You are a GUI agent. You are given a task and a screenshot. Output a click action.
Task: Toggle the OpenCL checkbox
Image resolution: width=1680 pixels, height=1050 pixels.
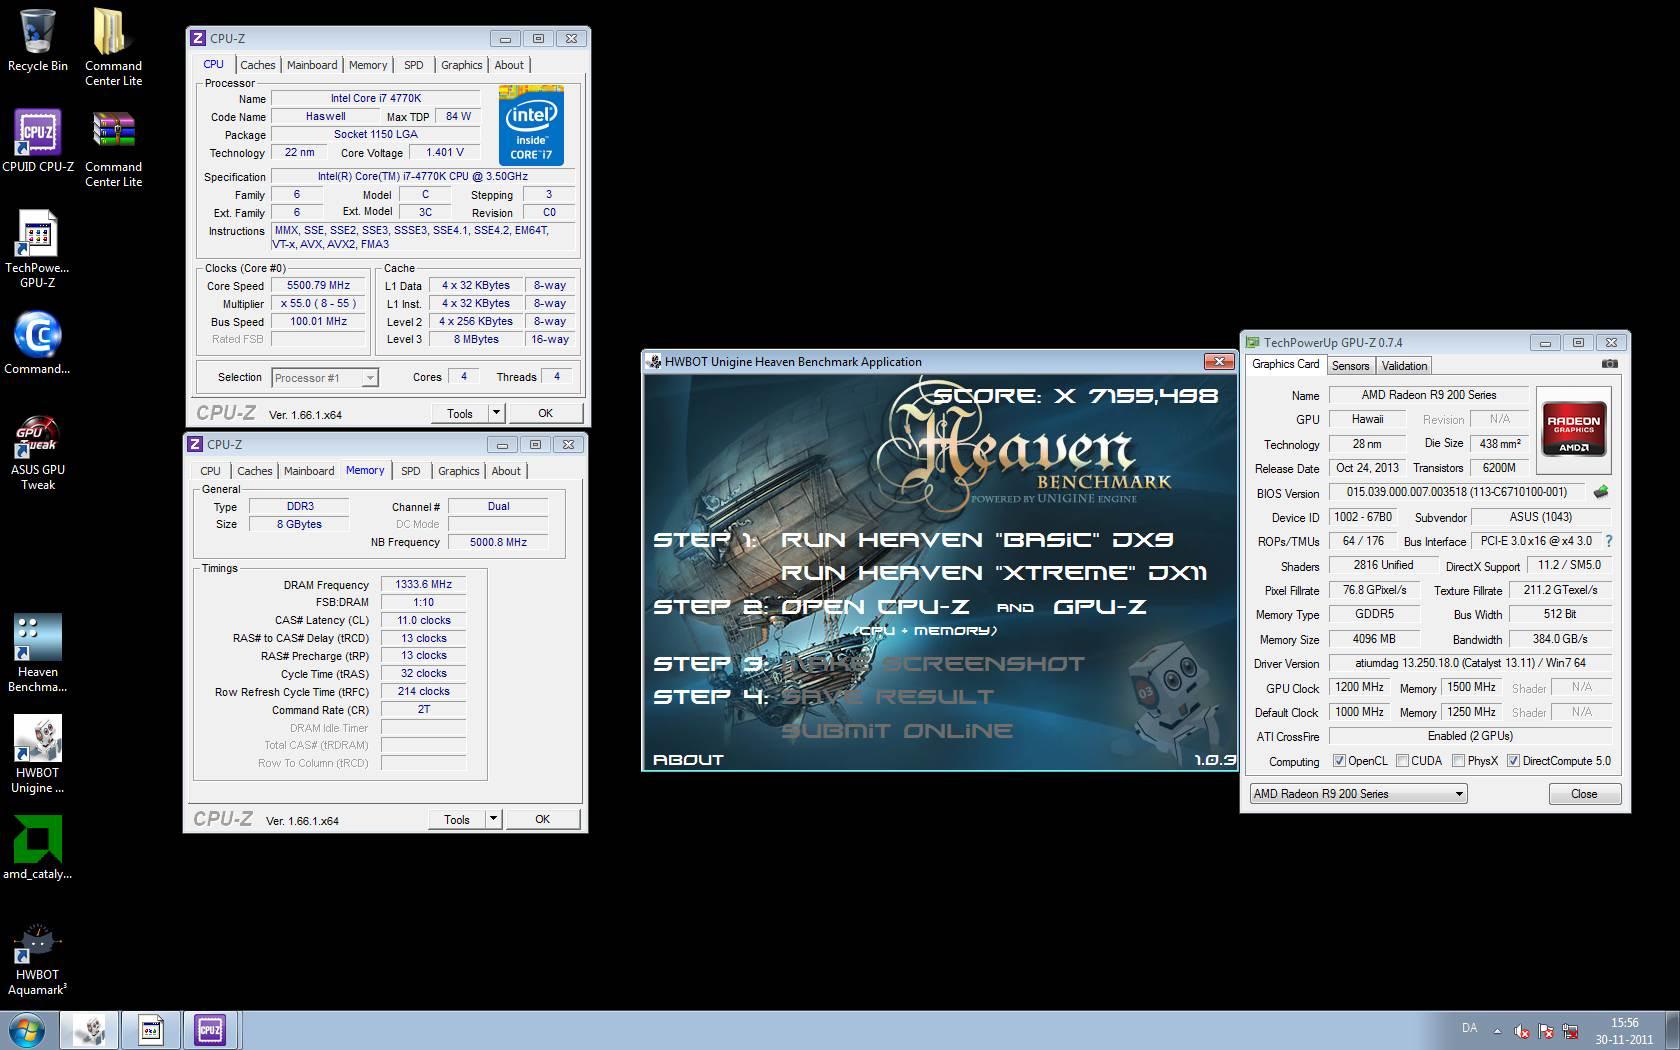click(x=1339, y=761)
